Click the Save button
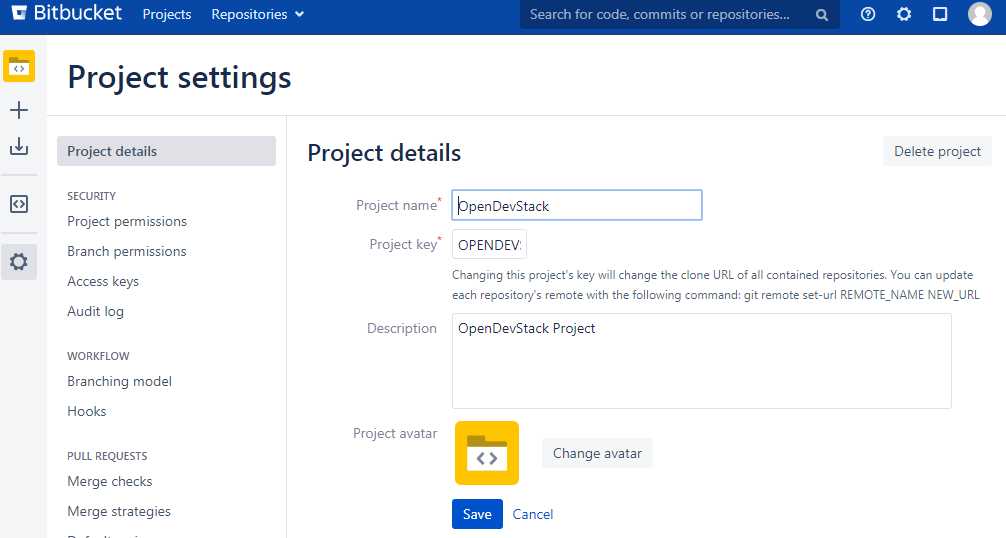 click(477, 514)
